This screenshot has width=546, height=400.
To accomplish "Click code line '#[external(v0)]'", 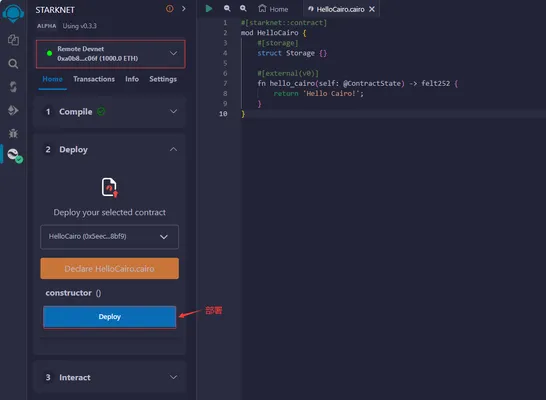I will 288,73.
